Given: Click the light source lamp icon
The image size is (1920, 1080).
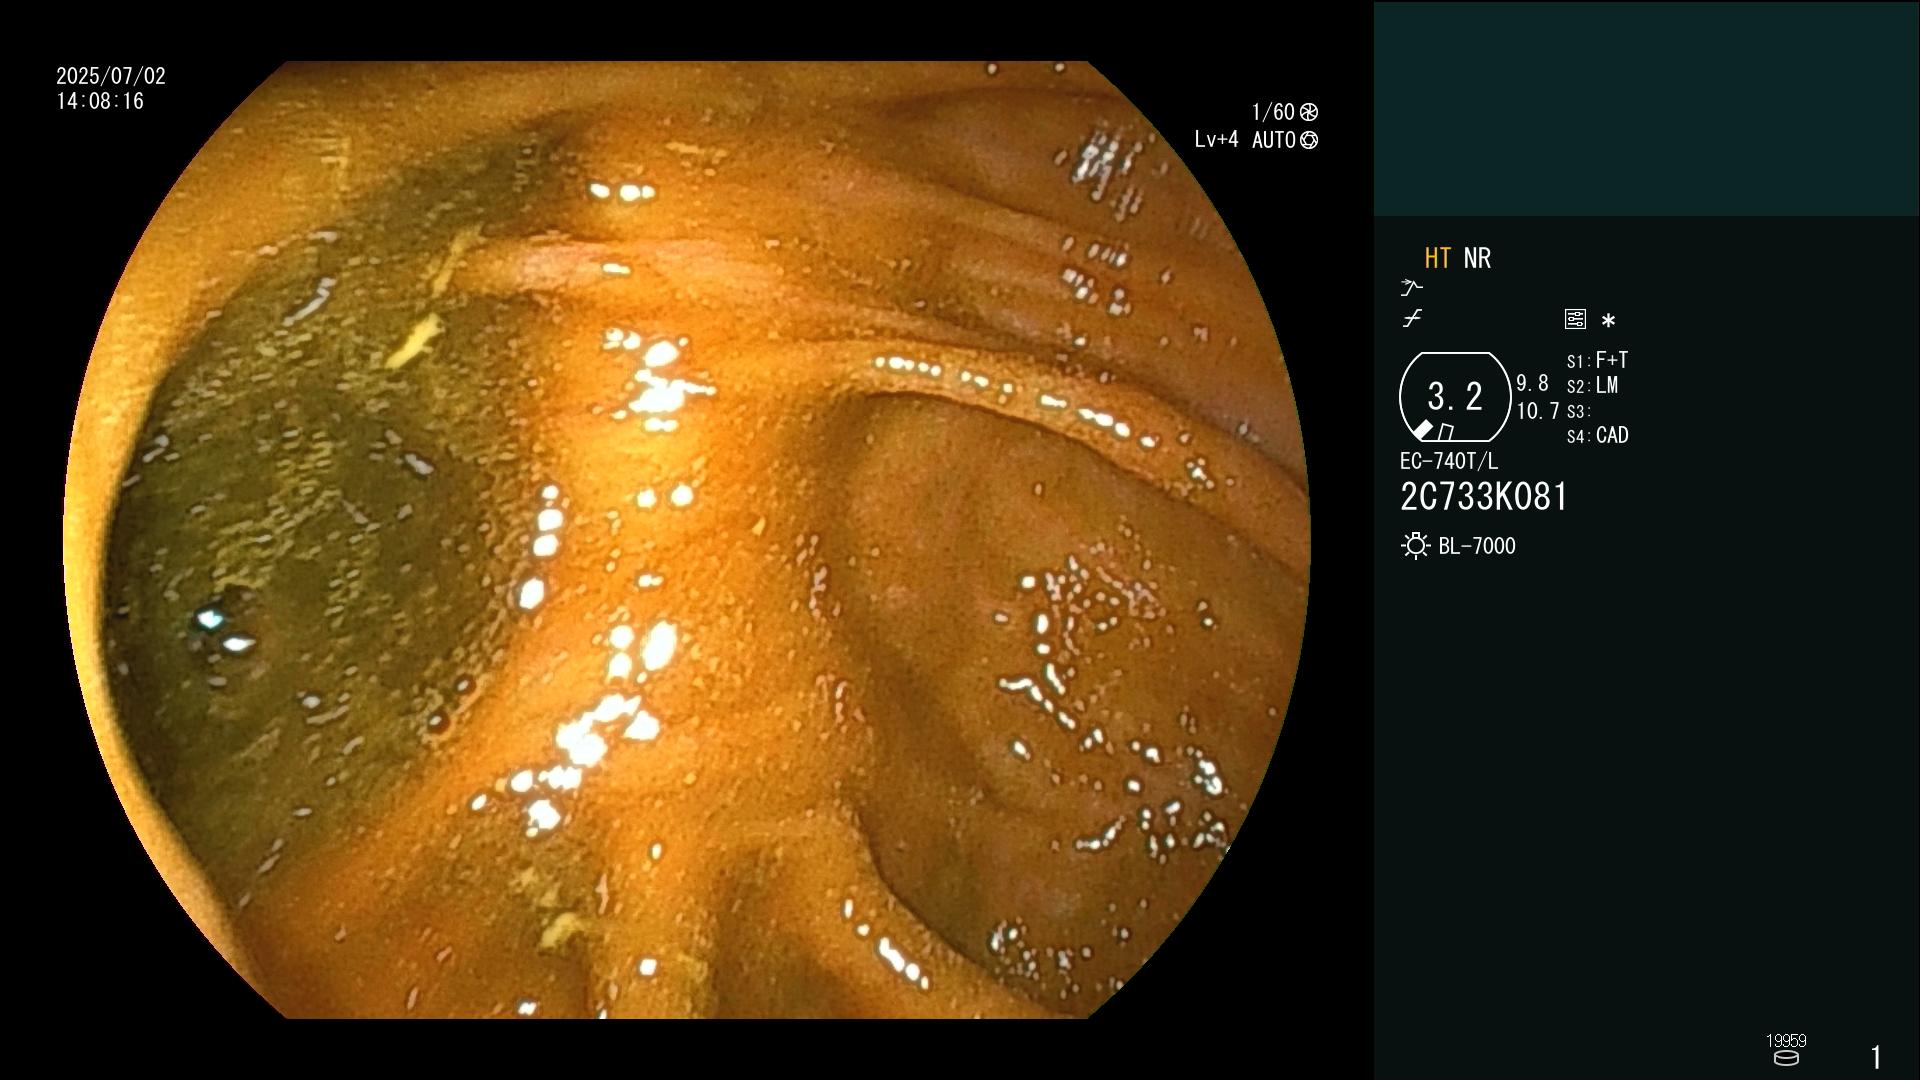Looking at the screenshot, I should [x=1415, y=546].
